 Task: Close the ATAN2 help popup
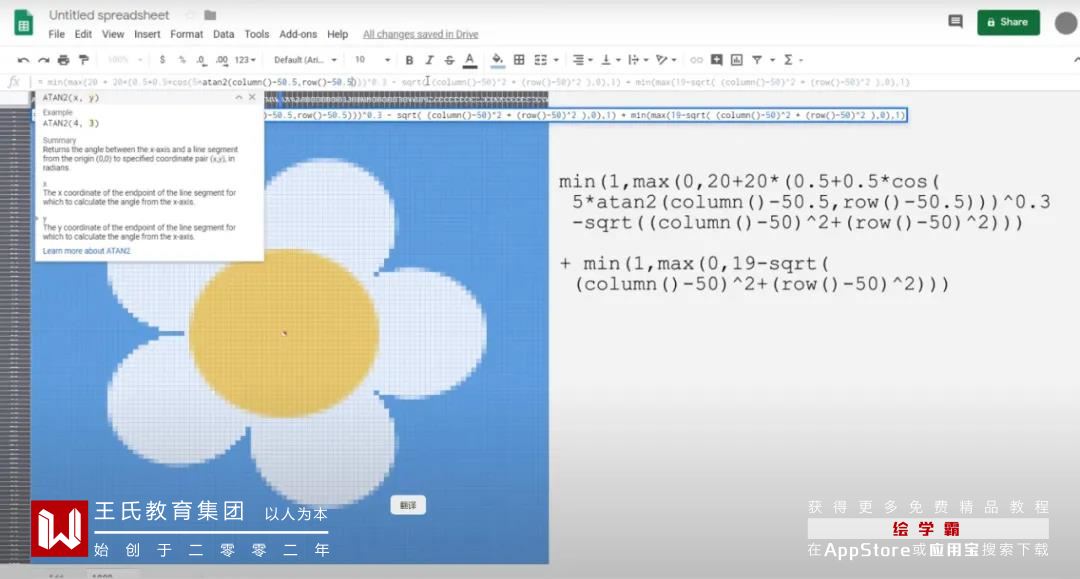pyautogui.click(x=252, y=97)
